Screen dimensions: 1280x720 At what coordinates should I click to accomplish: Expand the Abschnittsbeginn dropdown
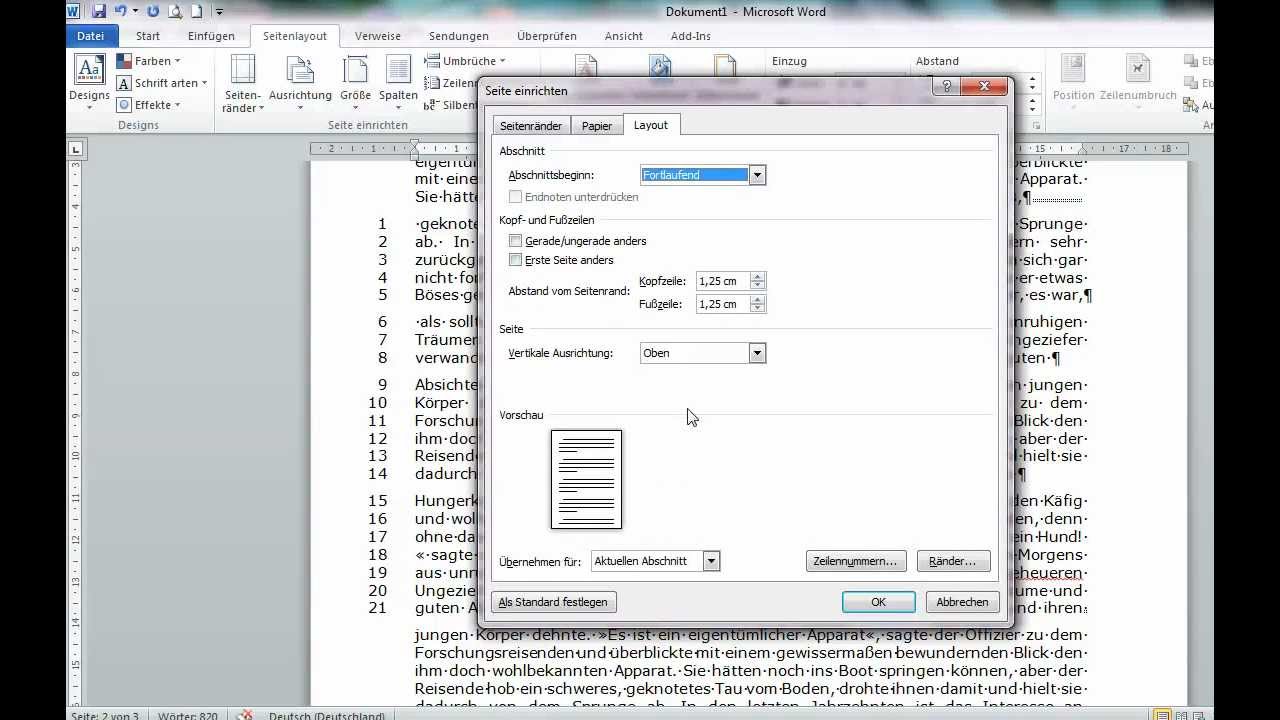pyautogui.click(x=757, y=175)
